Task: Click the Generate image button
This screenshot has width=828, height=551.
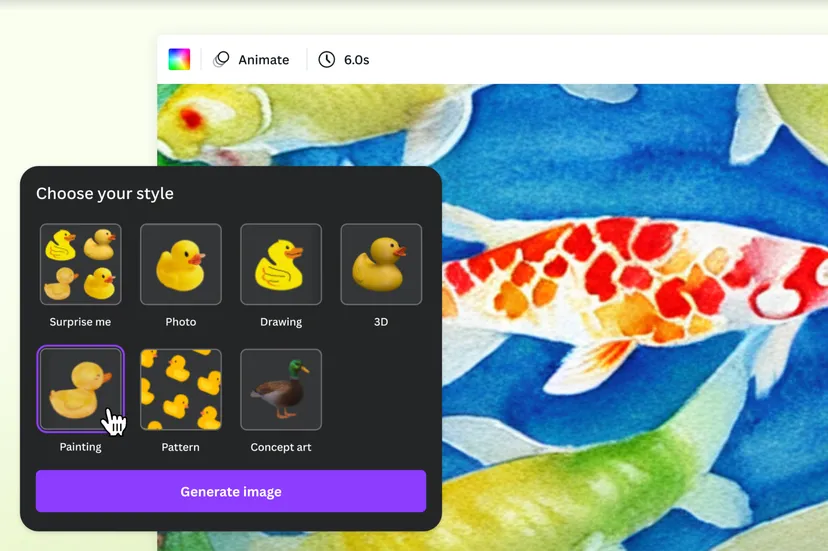Action: [x=231, y=491]
